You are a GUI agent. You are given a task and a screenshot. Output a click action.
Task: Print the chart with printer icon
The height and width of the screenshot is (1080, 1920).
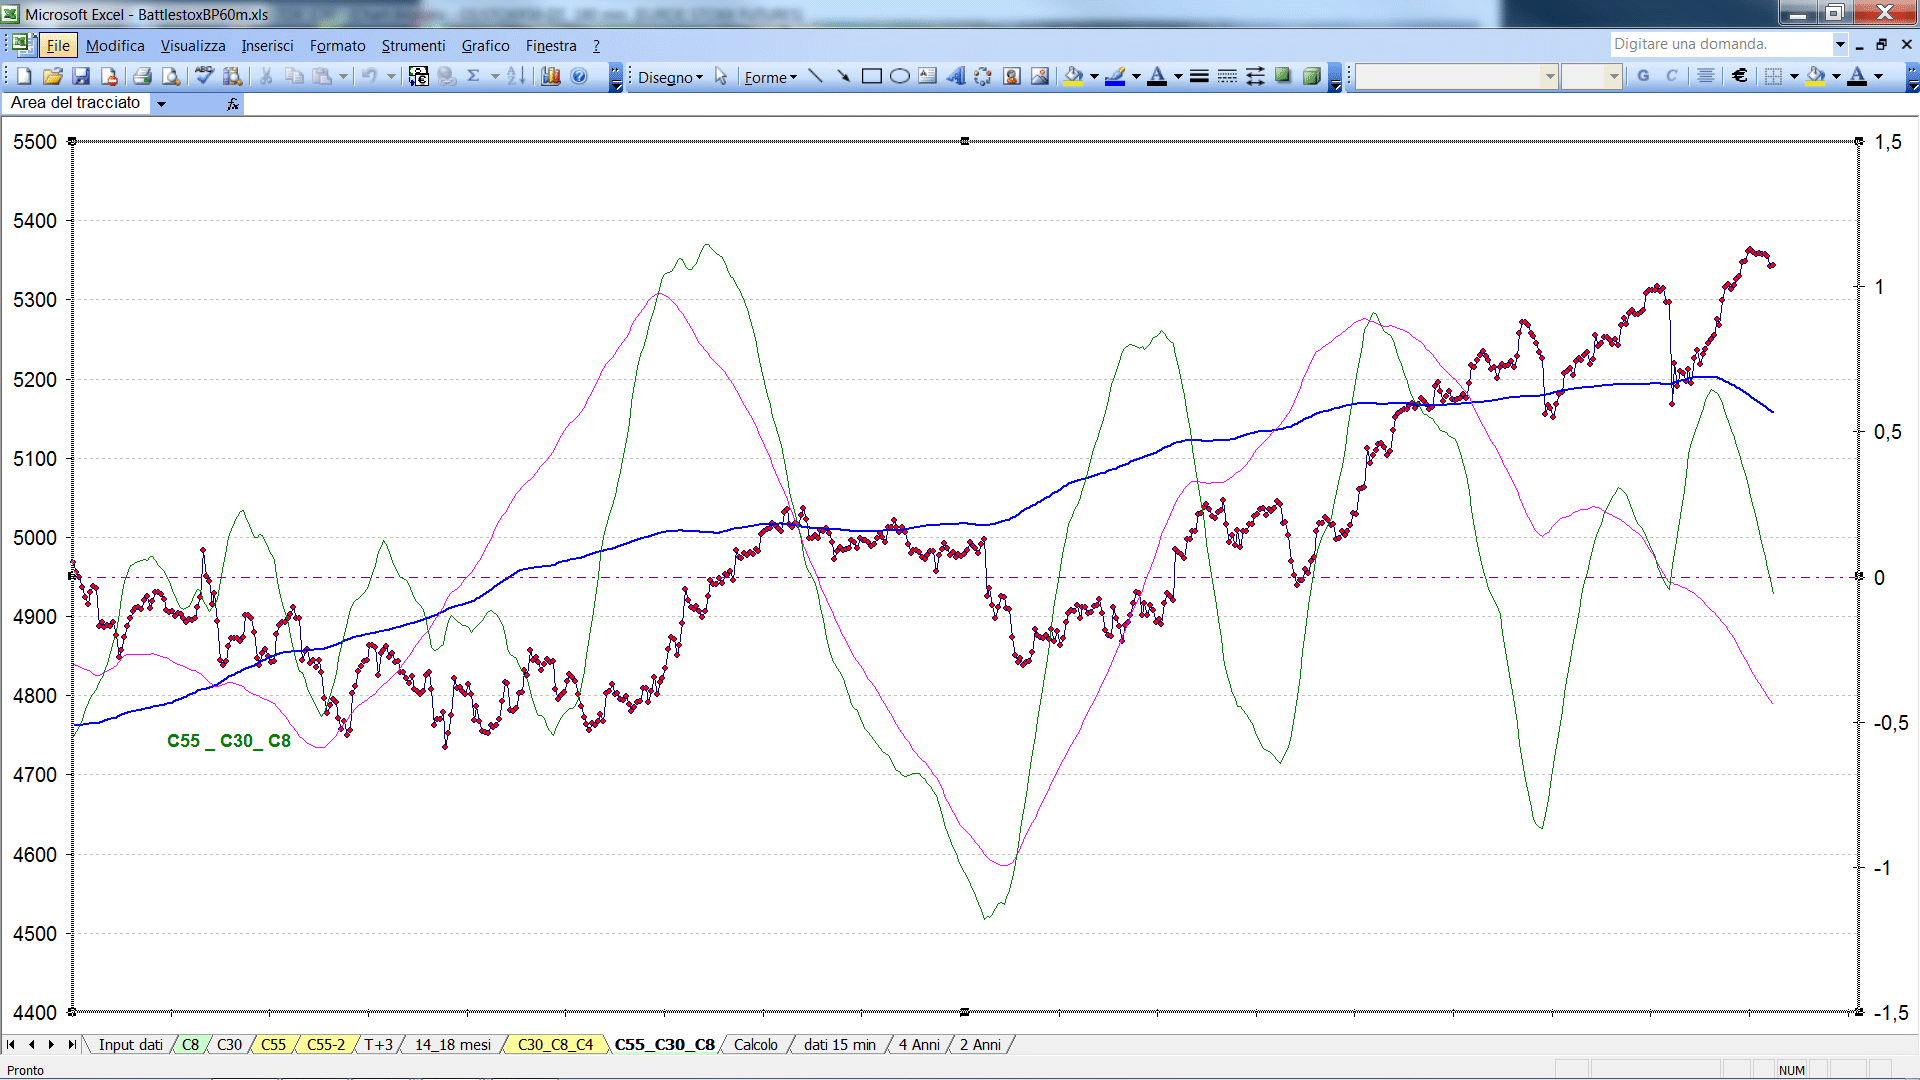pyautogui.click(x=142, y=76)
